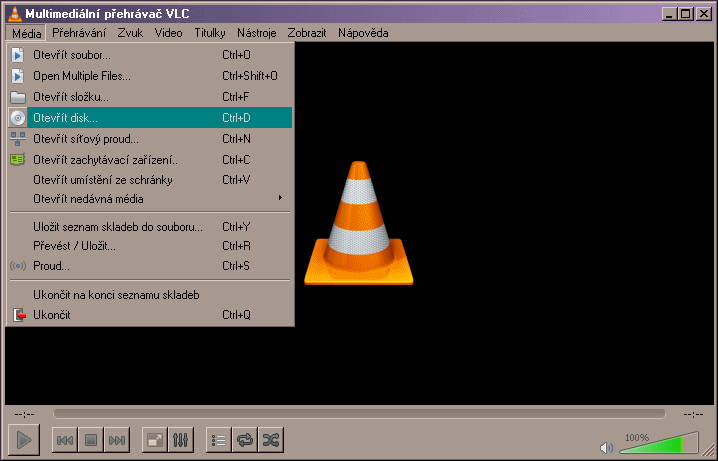Image resolution: width=718 pixels, height=461 pixels.
Task: Toggle Ukončit na konci seznamu skladeb
Action: pyautogui.click(x=150, y=295)
